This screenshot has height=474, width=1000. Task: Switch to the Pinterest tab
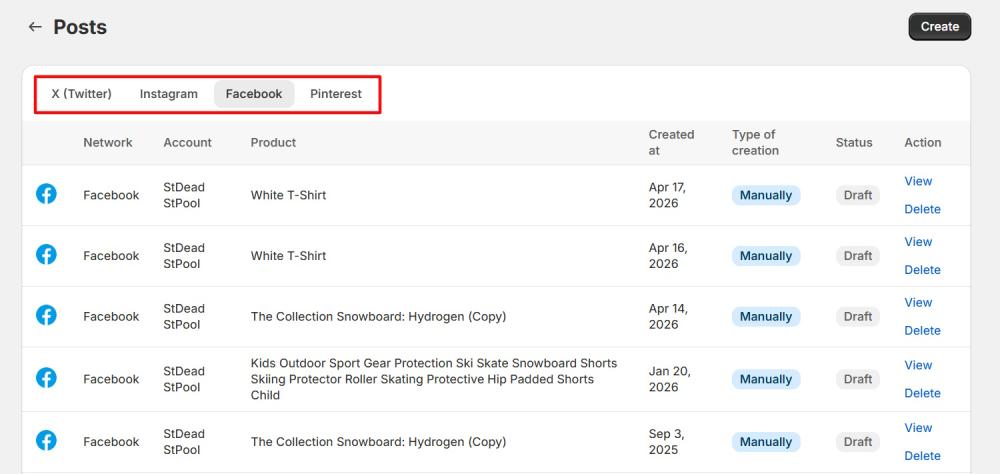coord(335,94)
